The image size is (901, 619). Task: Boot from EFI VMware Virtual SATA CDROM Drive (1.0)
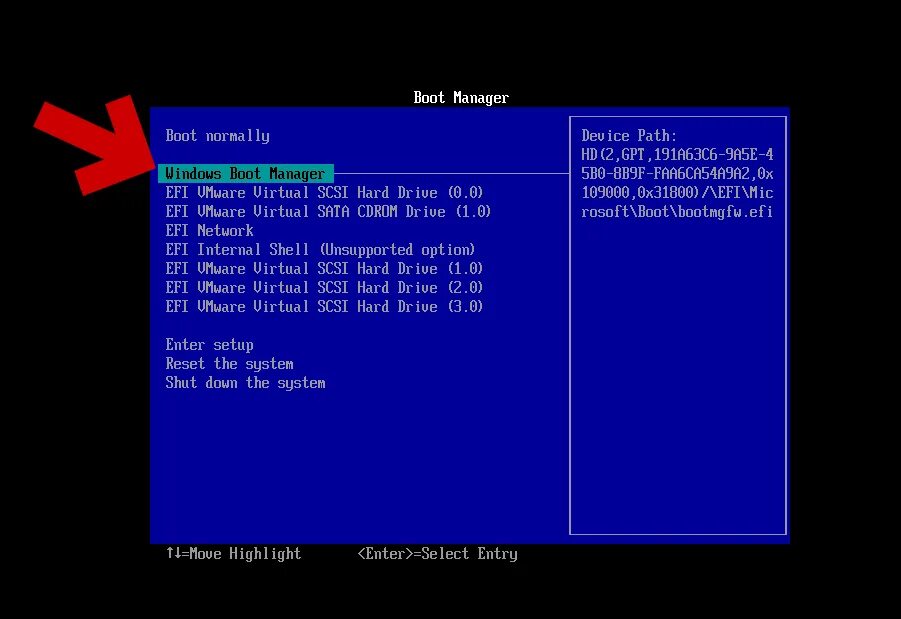tap(328, 211)
